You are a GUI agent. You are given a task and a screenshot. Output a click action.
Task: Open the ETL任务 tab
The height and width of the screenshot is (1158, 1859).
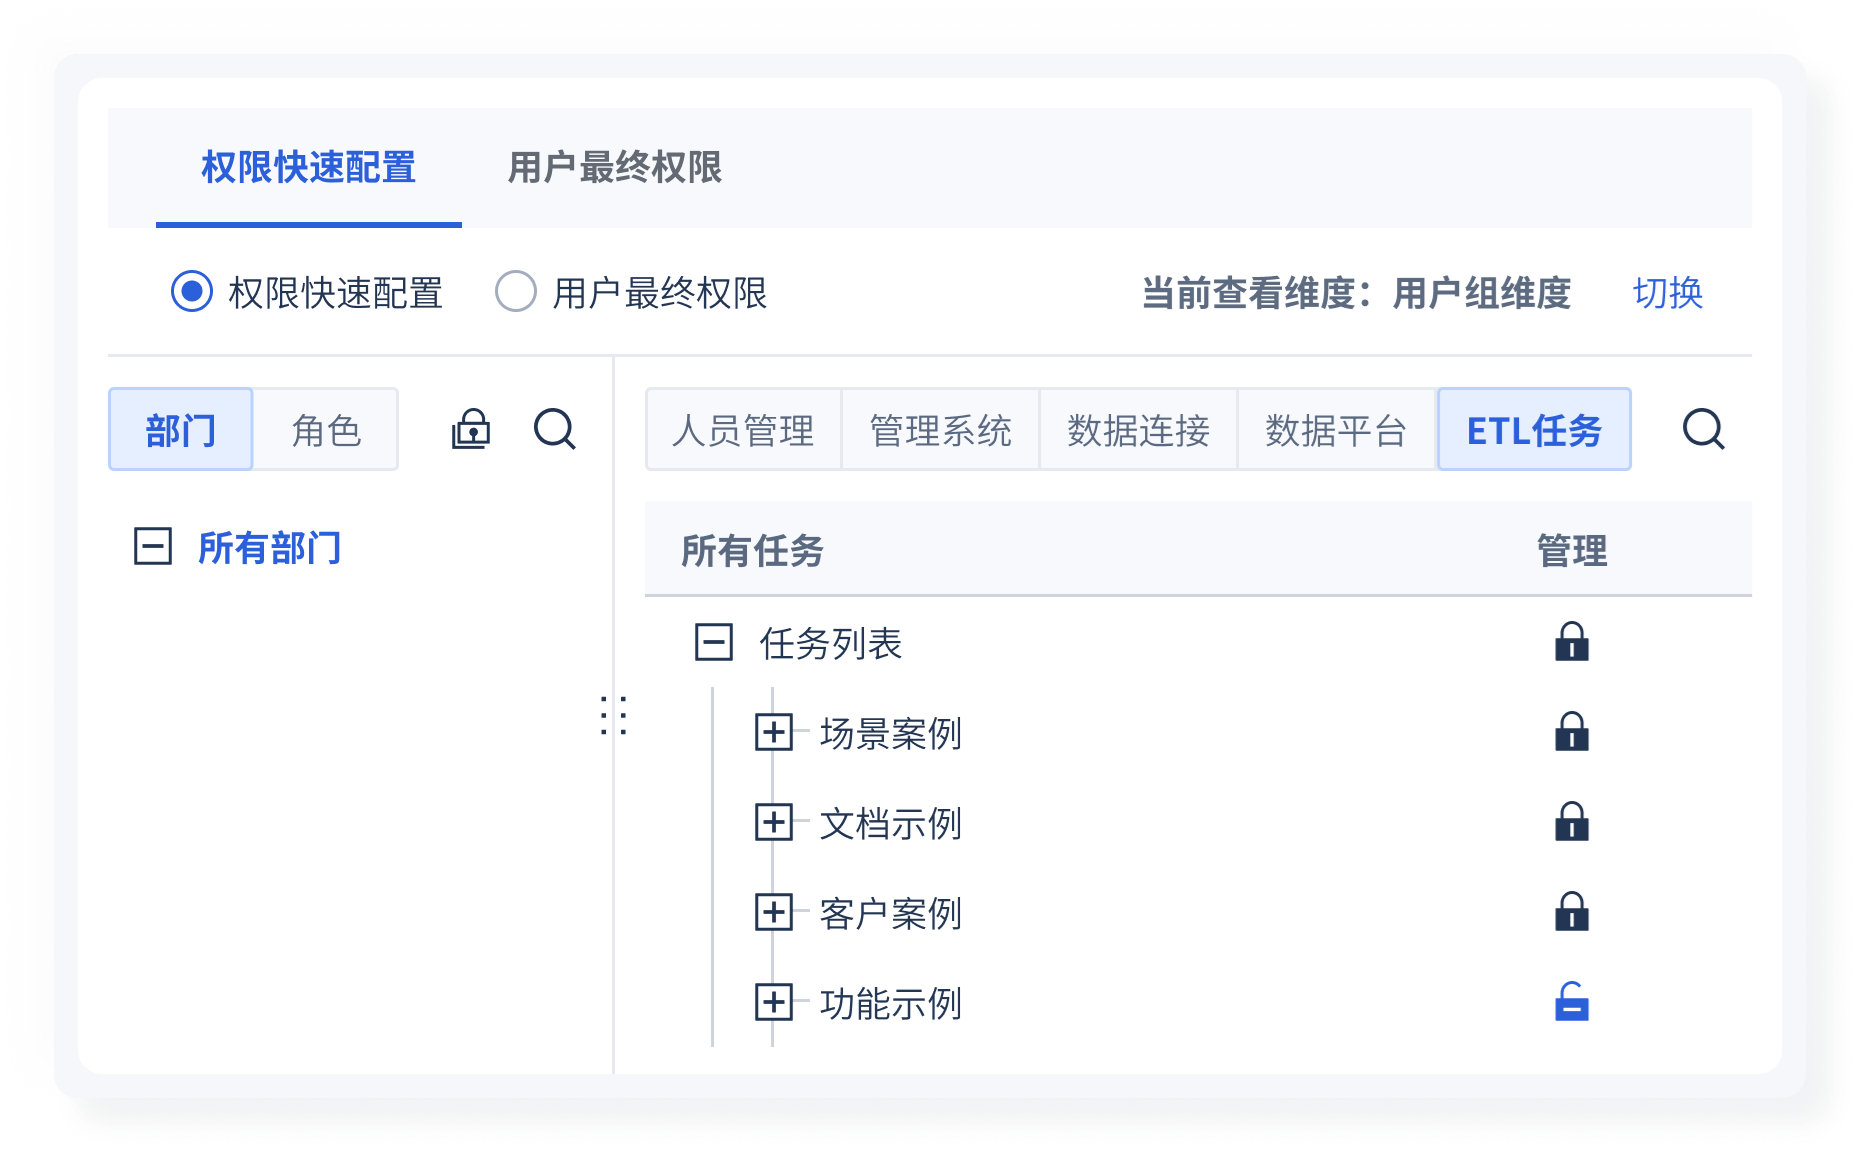(1535, 430)
